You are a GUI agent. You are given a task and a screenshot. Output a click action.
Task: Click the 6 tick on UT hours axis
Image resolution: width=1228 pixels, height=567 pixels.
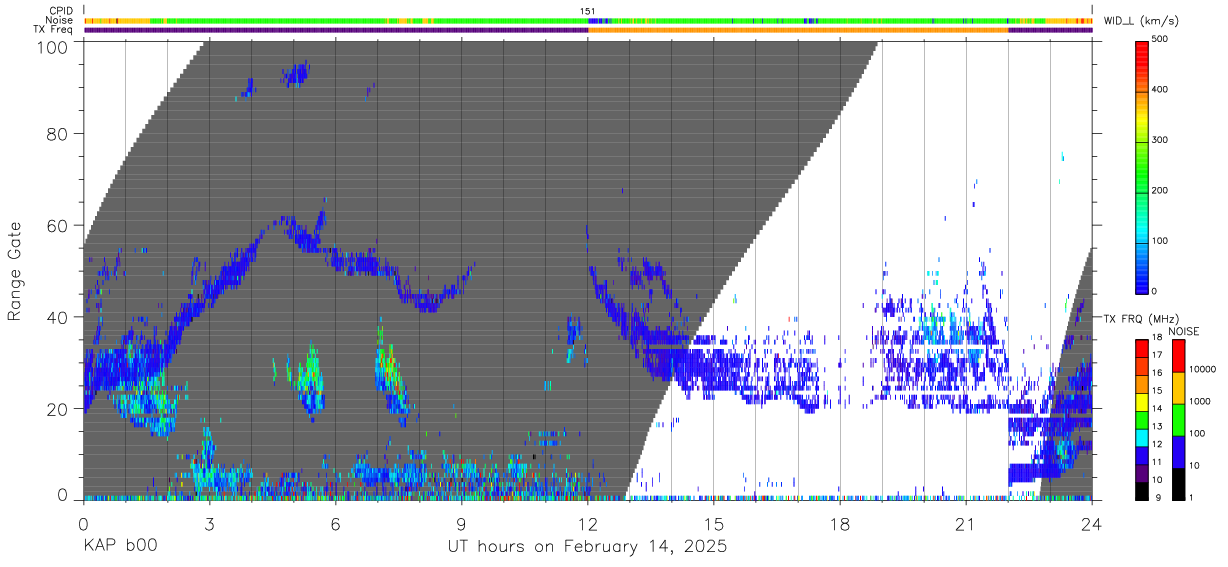pyautogui.click(x=335, y=525)
